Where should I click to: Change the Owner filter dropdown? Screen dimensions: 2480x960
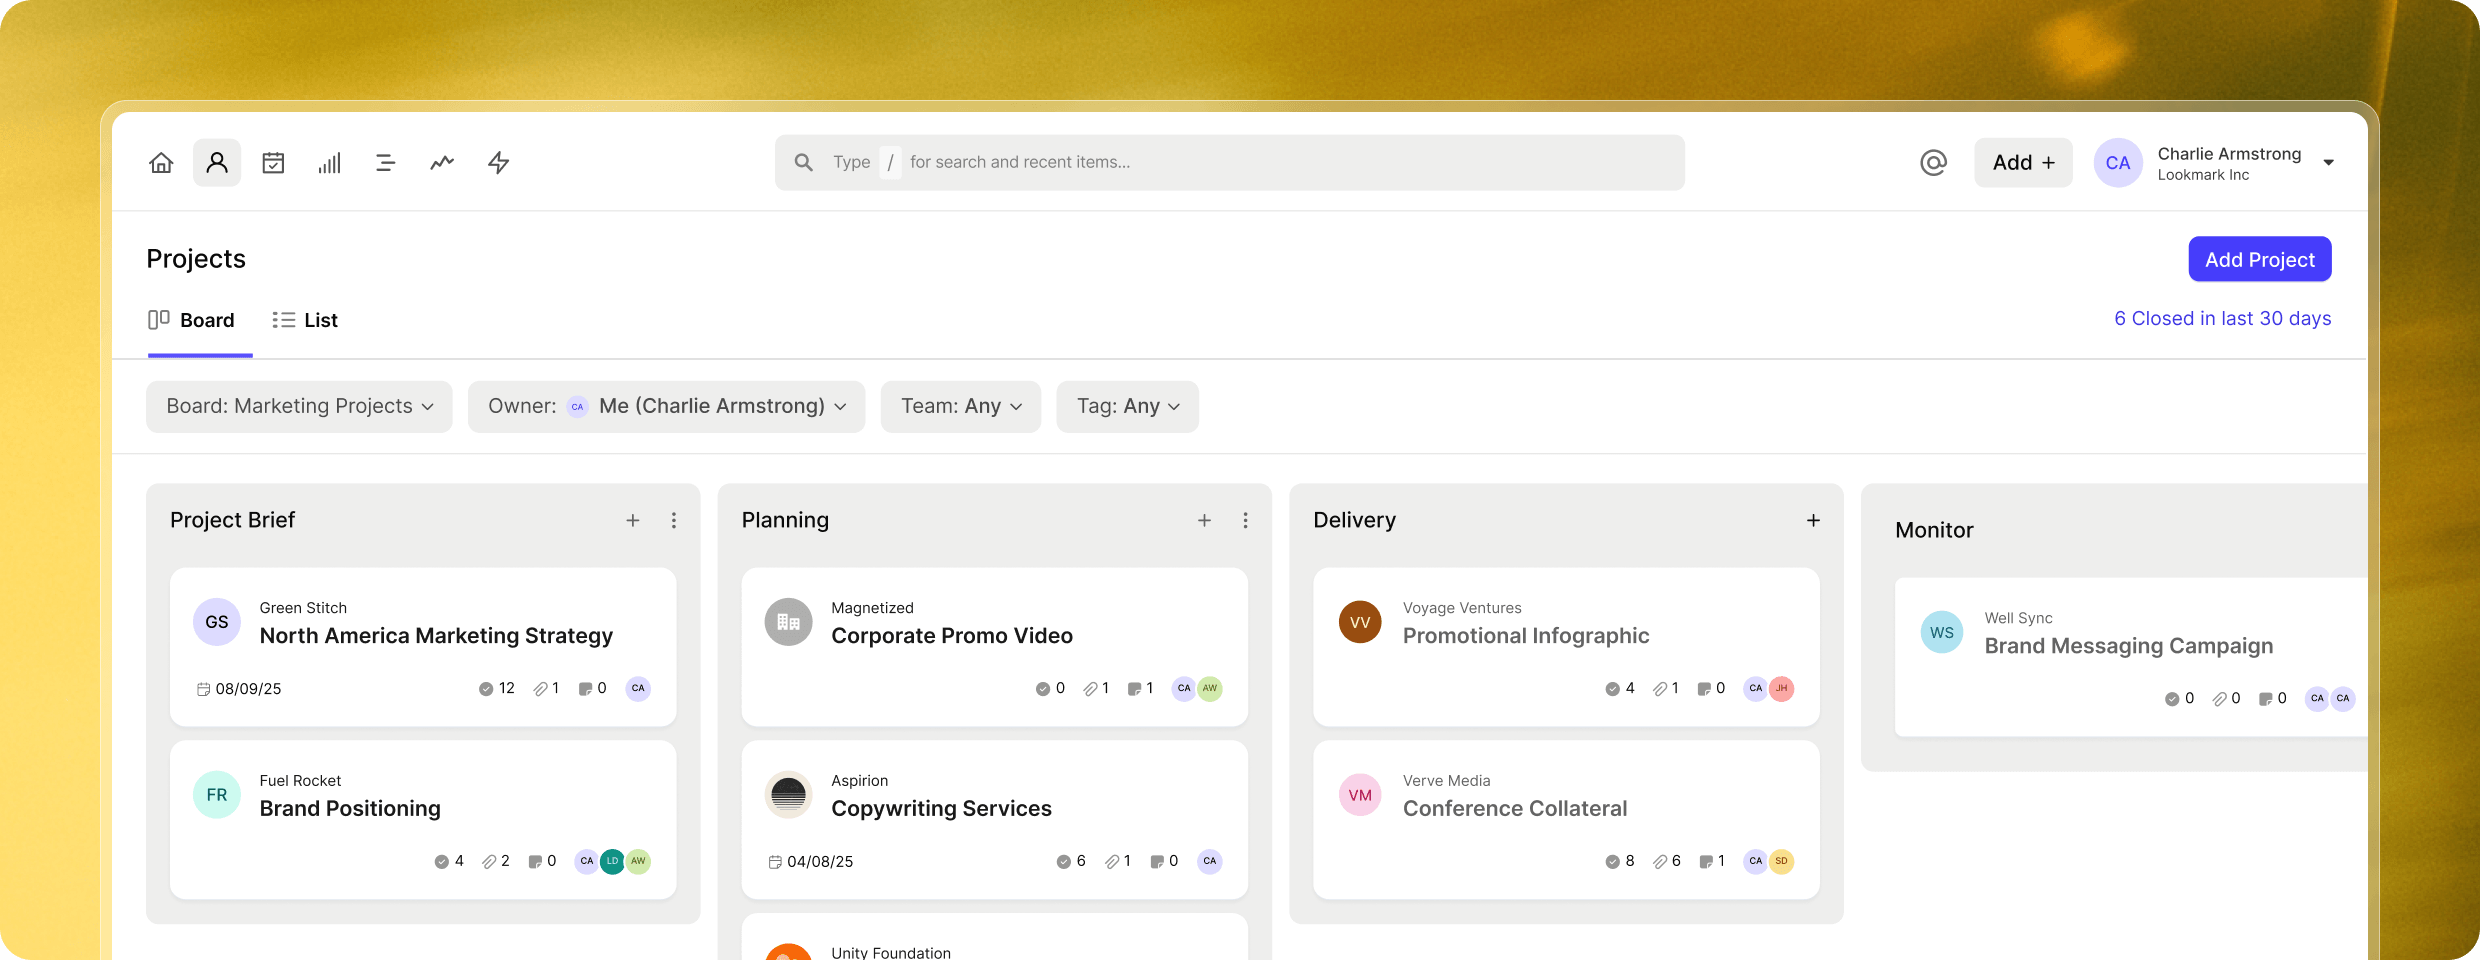point(666,406)
